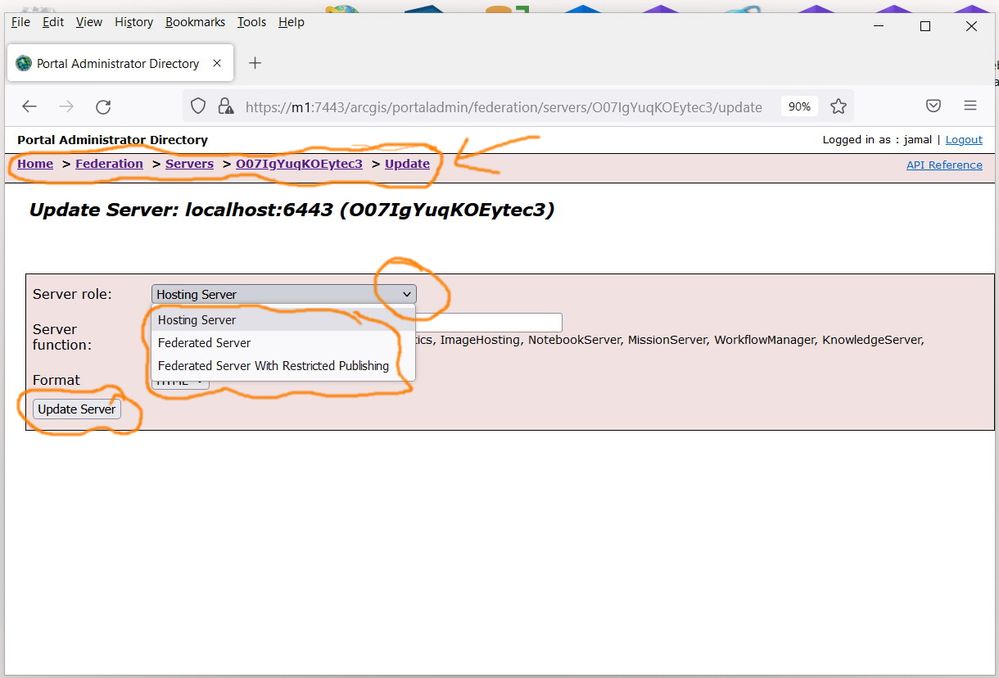Click the 90% zoom level indicator
This screenshot has height=678, width=999.
click(799, 106)
